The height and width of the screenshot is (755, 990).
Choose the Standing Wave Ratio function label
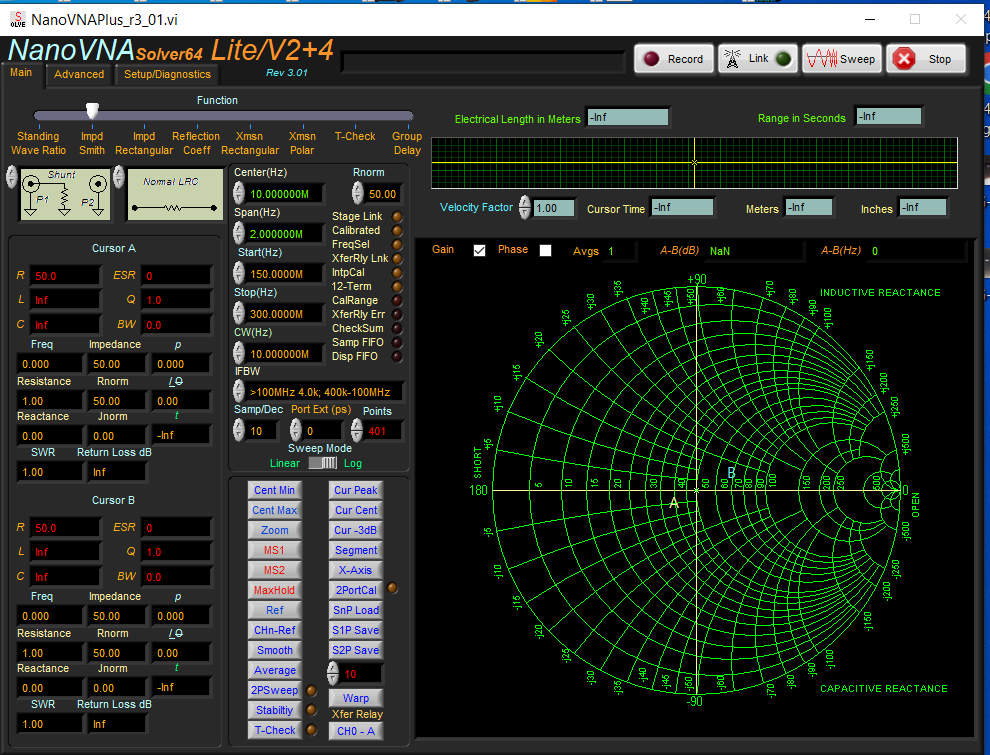coord(39,143)
